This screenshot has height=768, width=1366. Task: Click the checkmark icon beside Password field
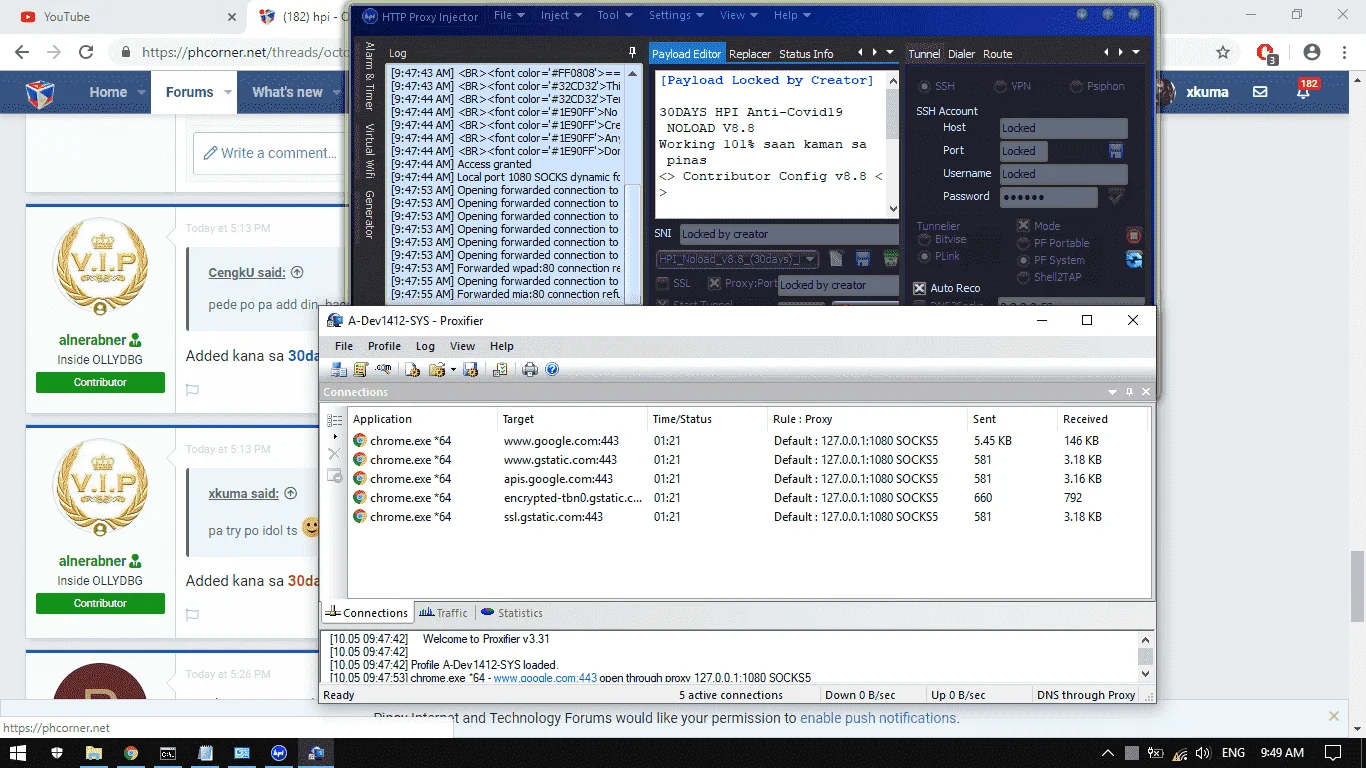point(1116,197)
